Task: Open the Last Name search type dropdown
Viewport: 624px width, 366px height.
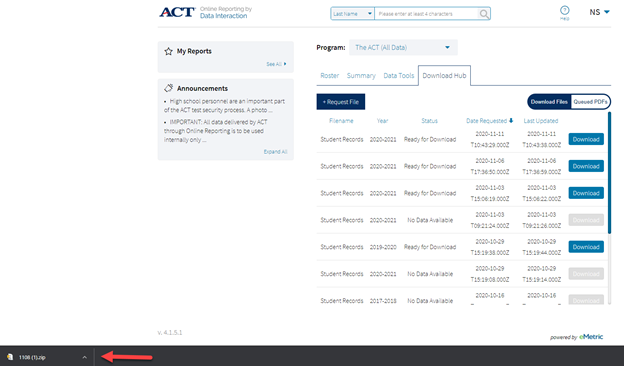Action: click(x=352, y=14)
